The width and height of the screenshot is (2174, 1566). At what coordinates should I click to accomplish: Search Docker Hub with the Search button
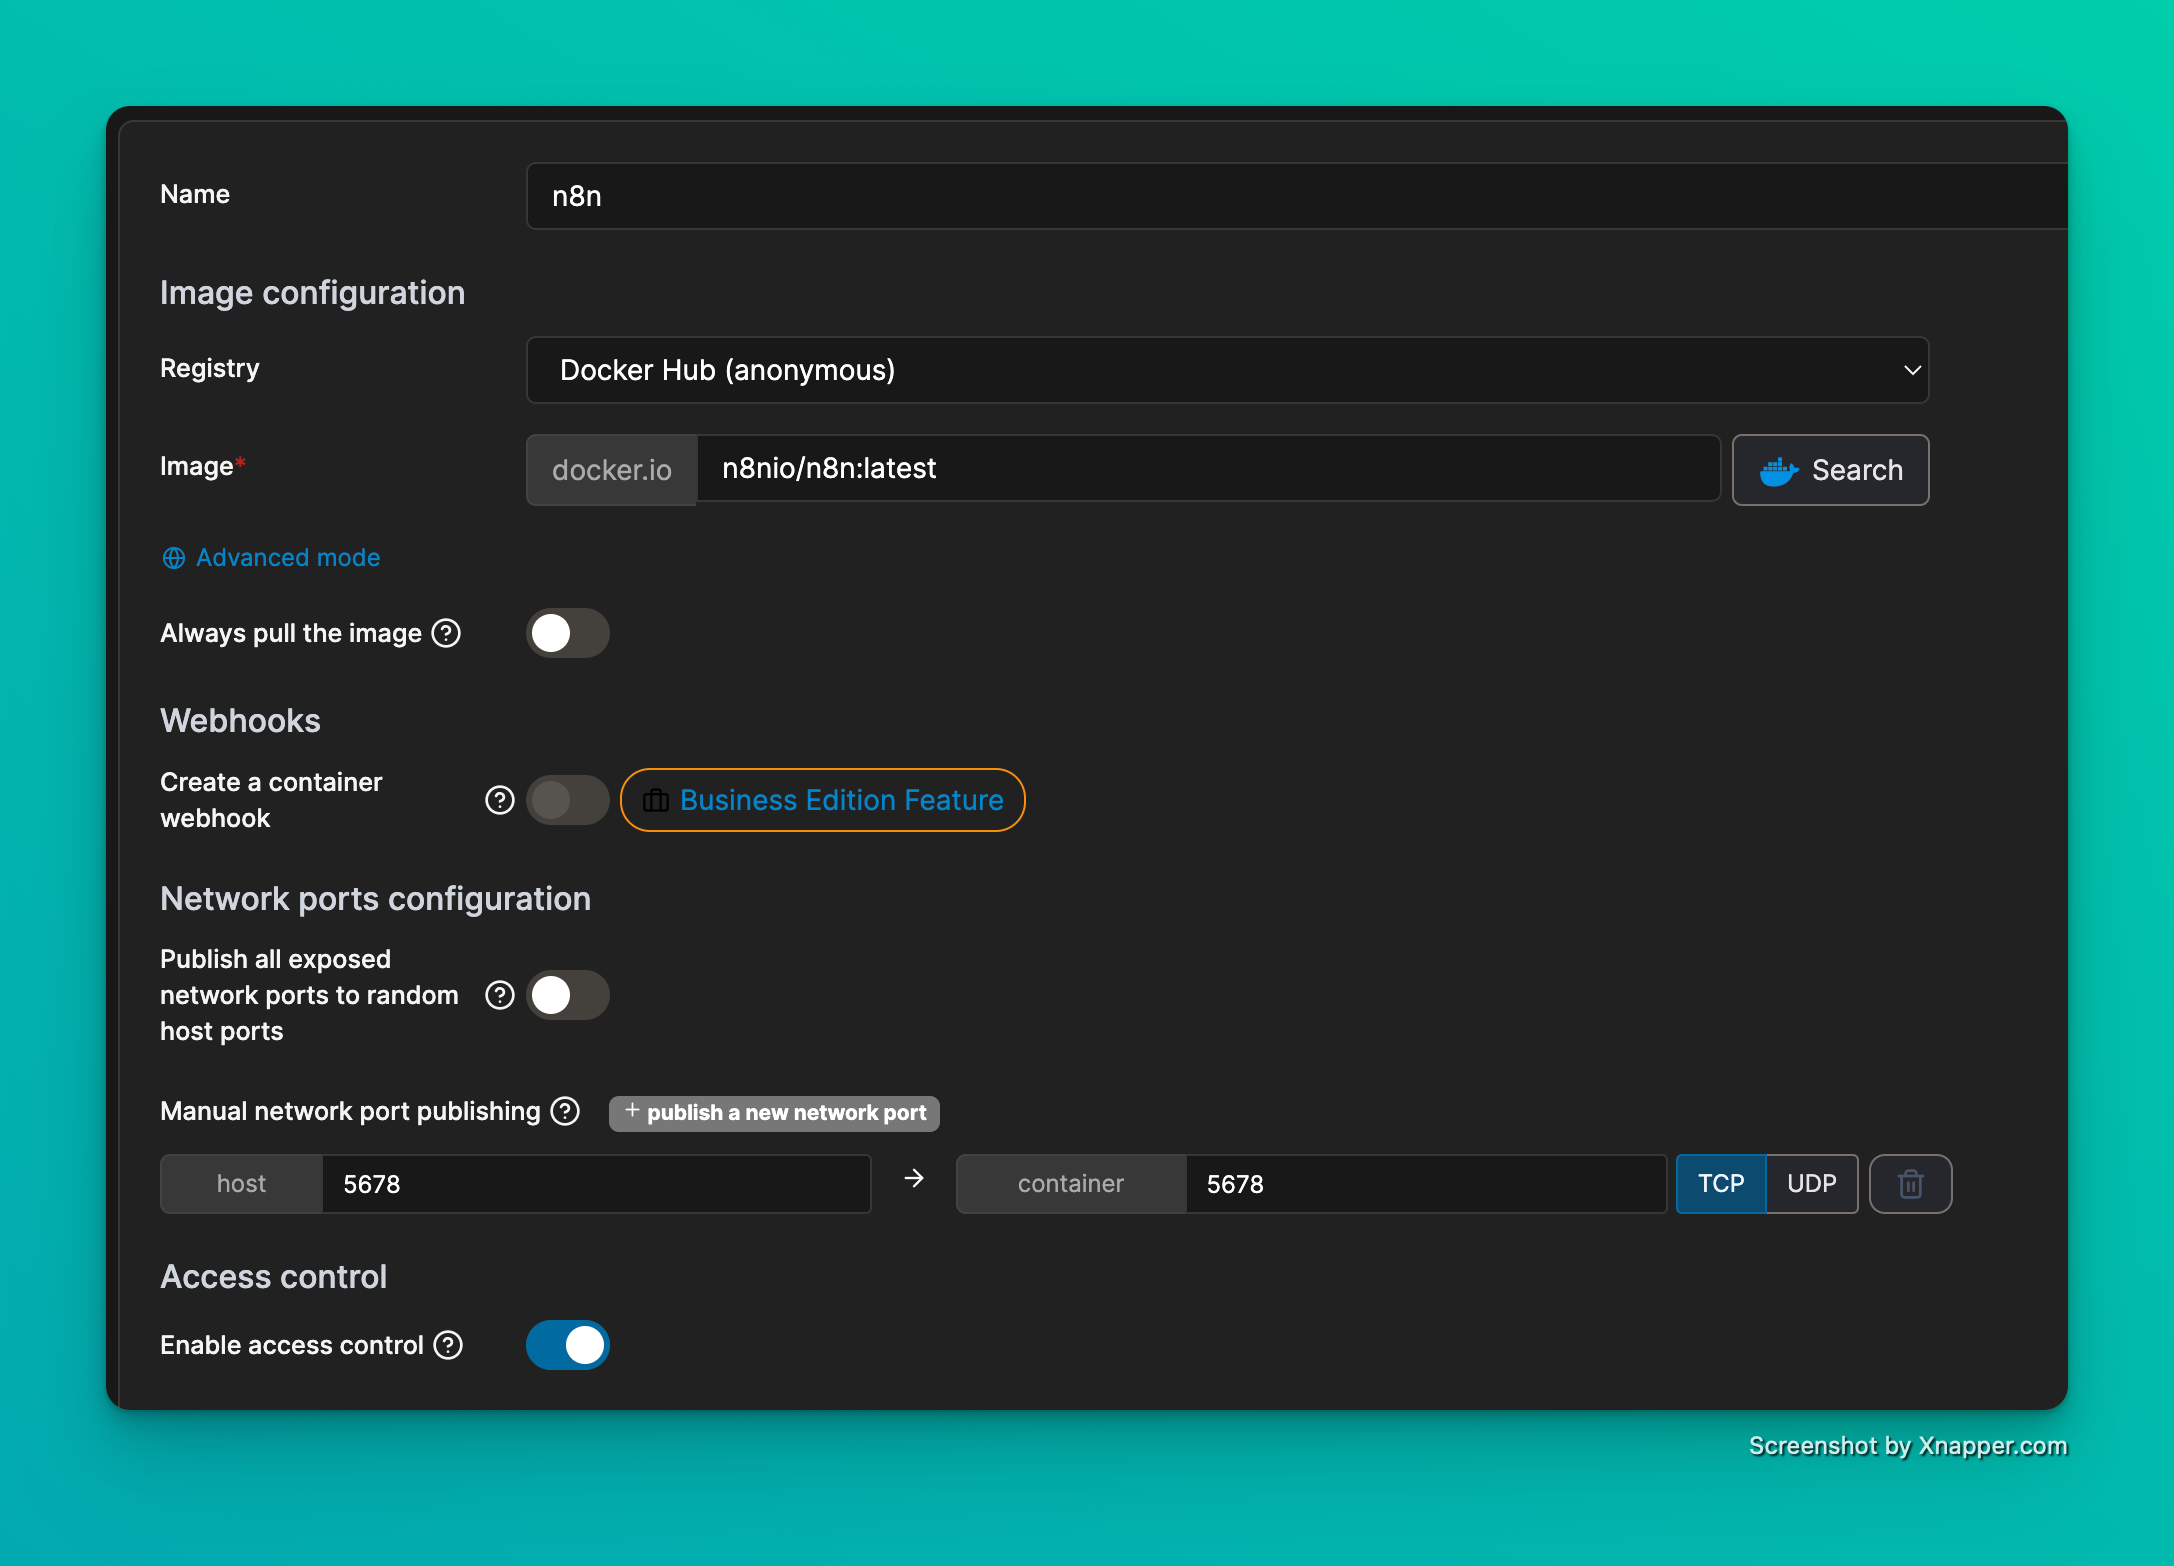point(1831,470)
